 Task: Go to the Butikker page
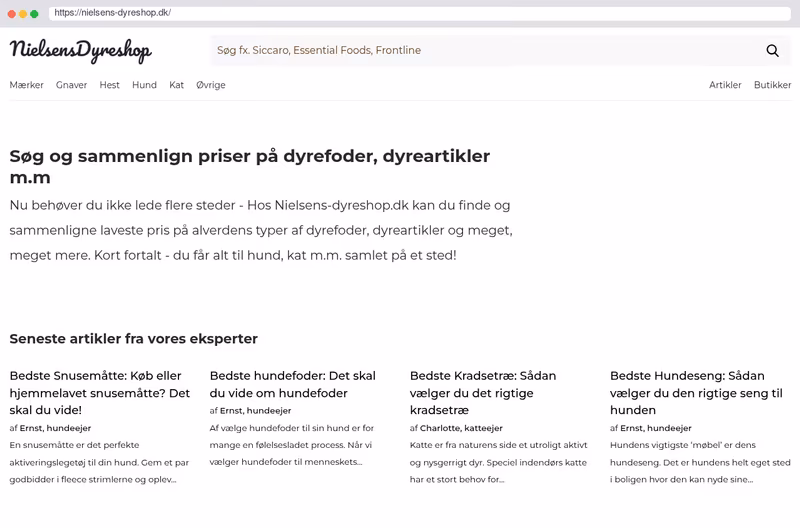point(772,85)
